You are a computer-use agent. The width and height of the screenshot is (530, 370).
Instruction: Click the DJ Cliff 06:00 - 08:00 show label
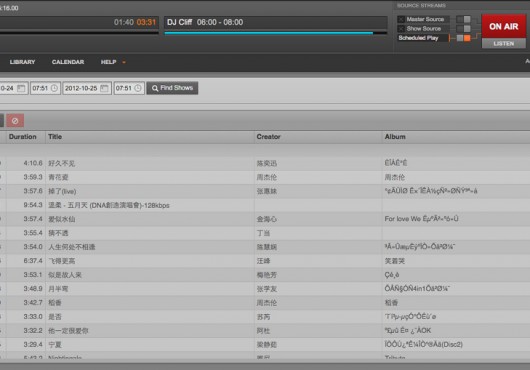point(205,22)
